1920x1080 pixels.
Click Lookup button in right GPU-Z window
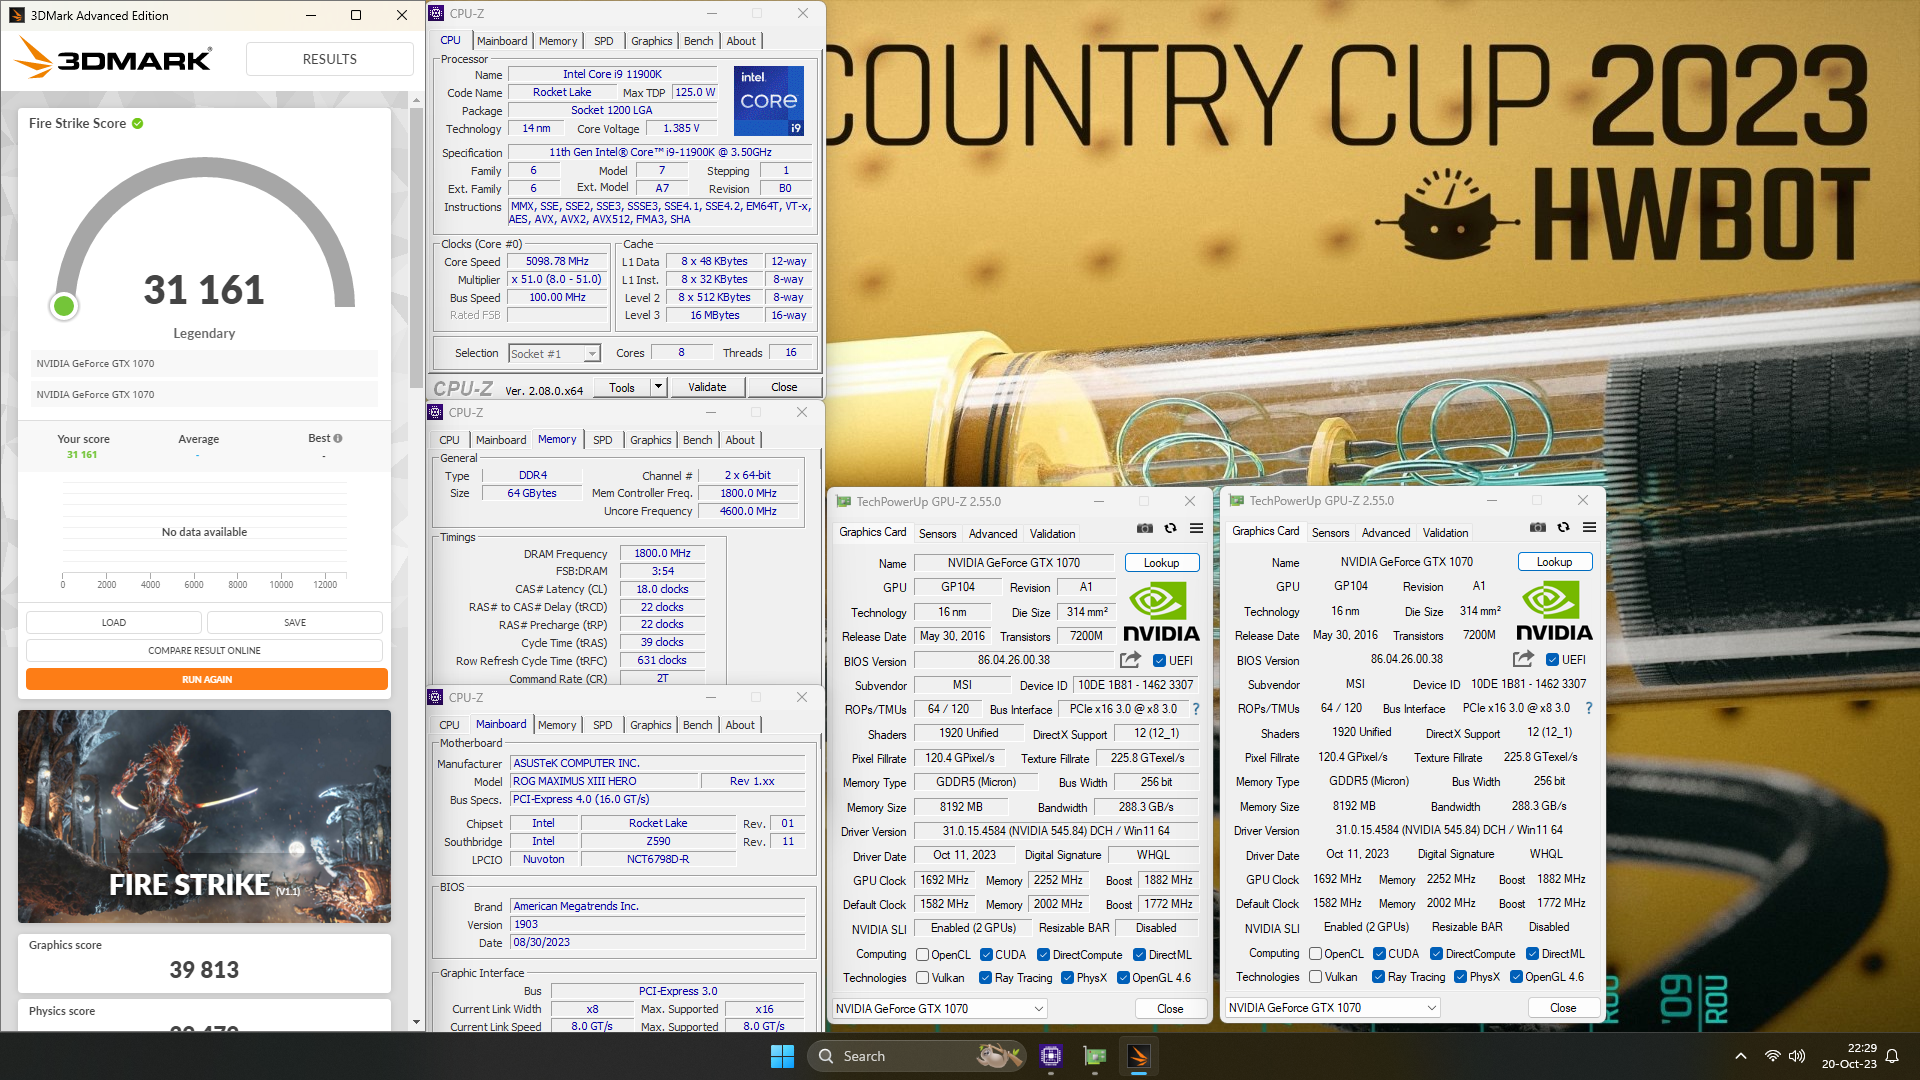tap(1554, 562)
